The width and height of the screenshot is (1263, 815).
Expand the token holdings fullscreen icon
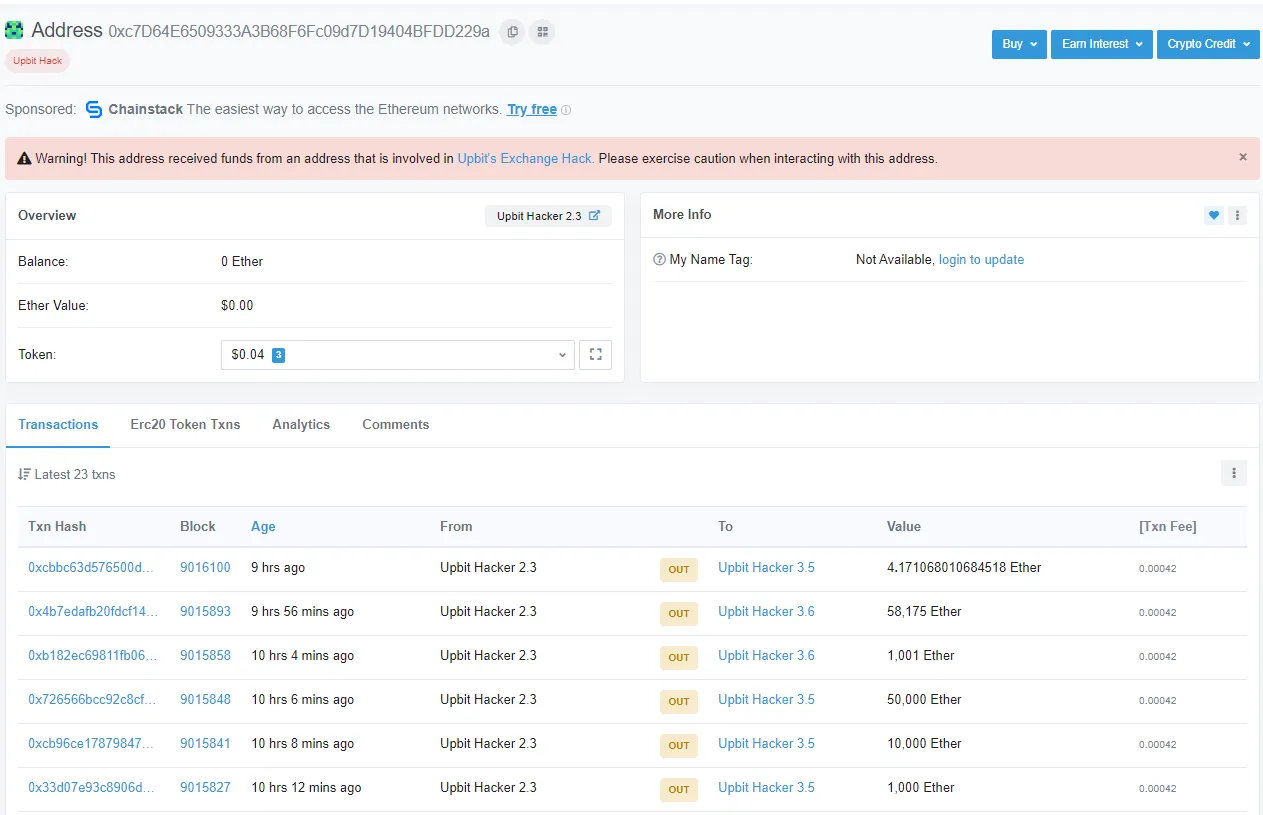596,354
